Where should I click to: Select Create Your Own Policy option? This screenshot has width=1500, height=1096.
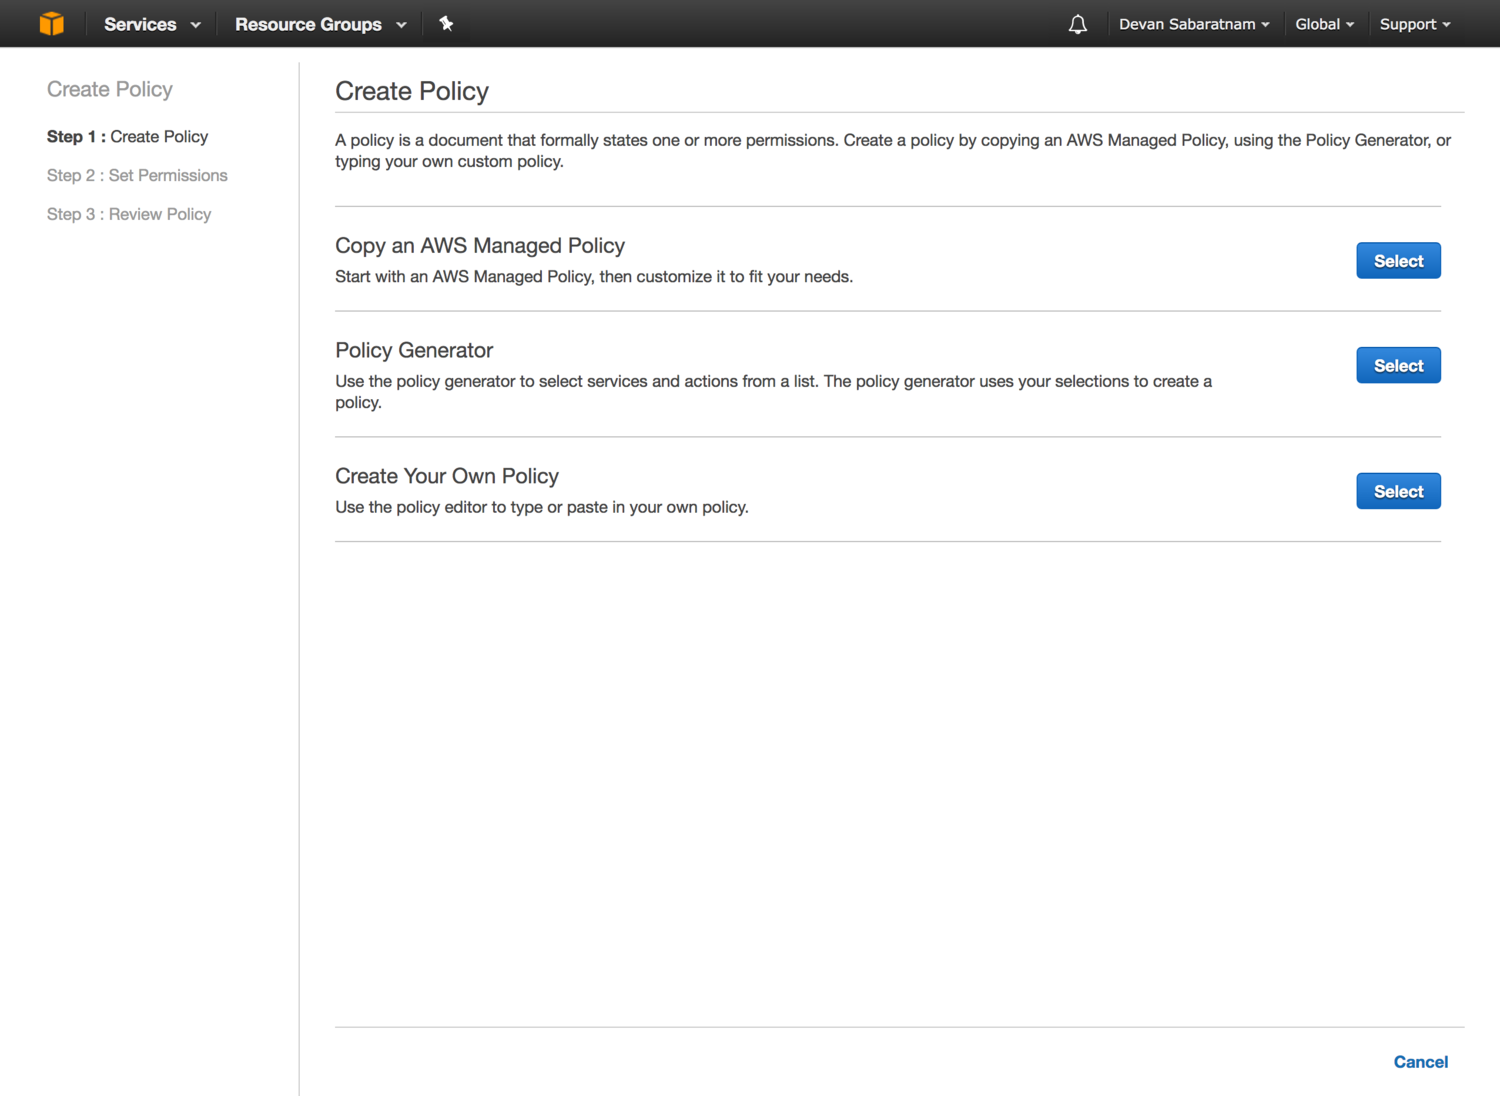coord(1398,491)
